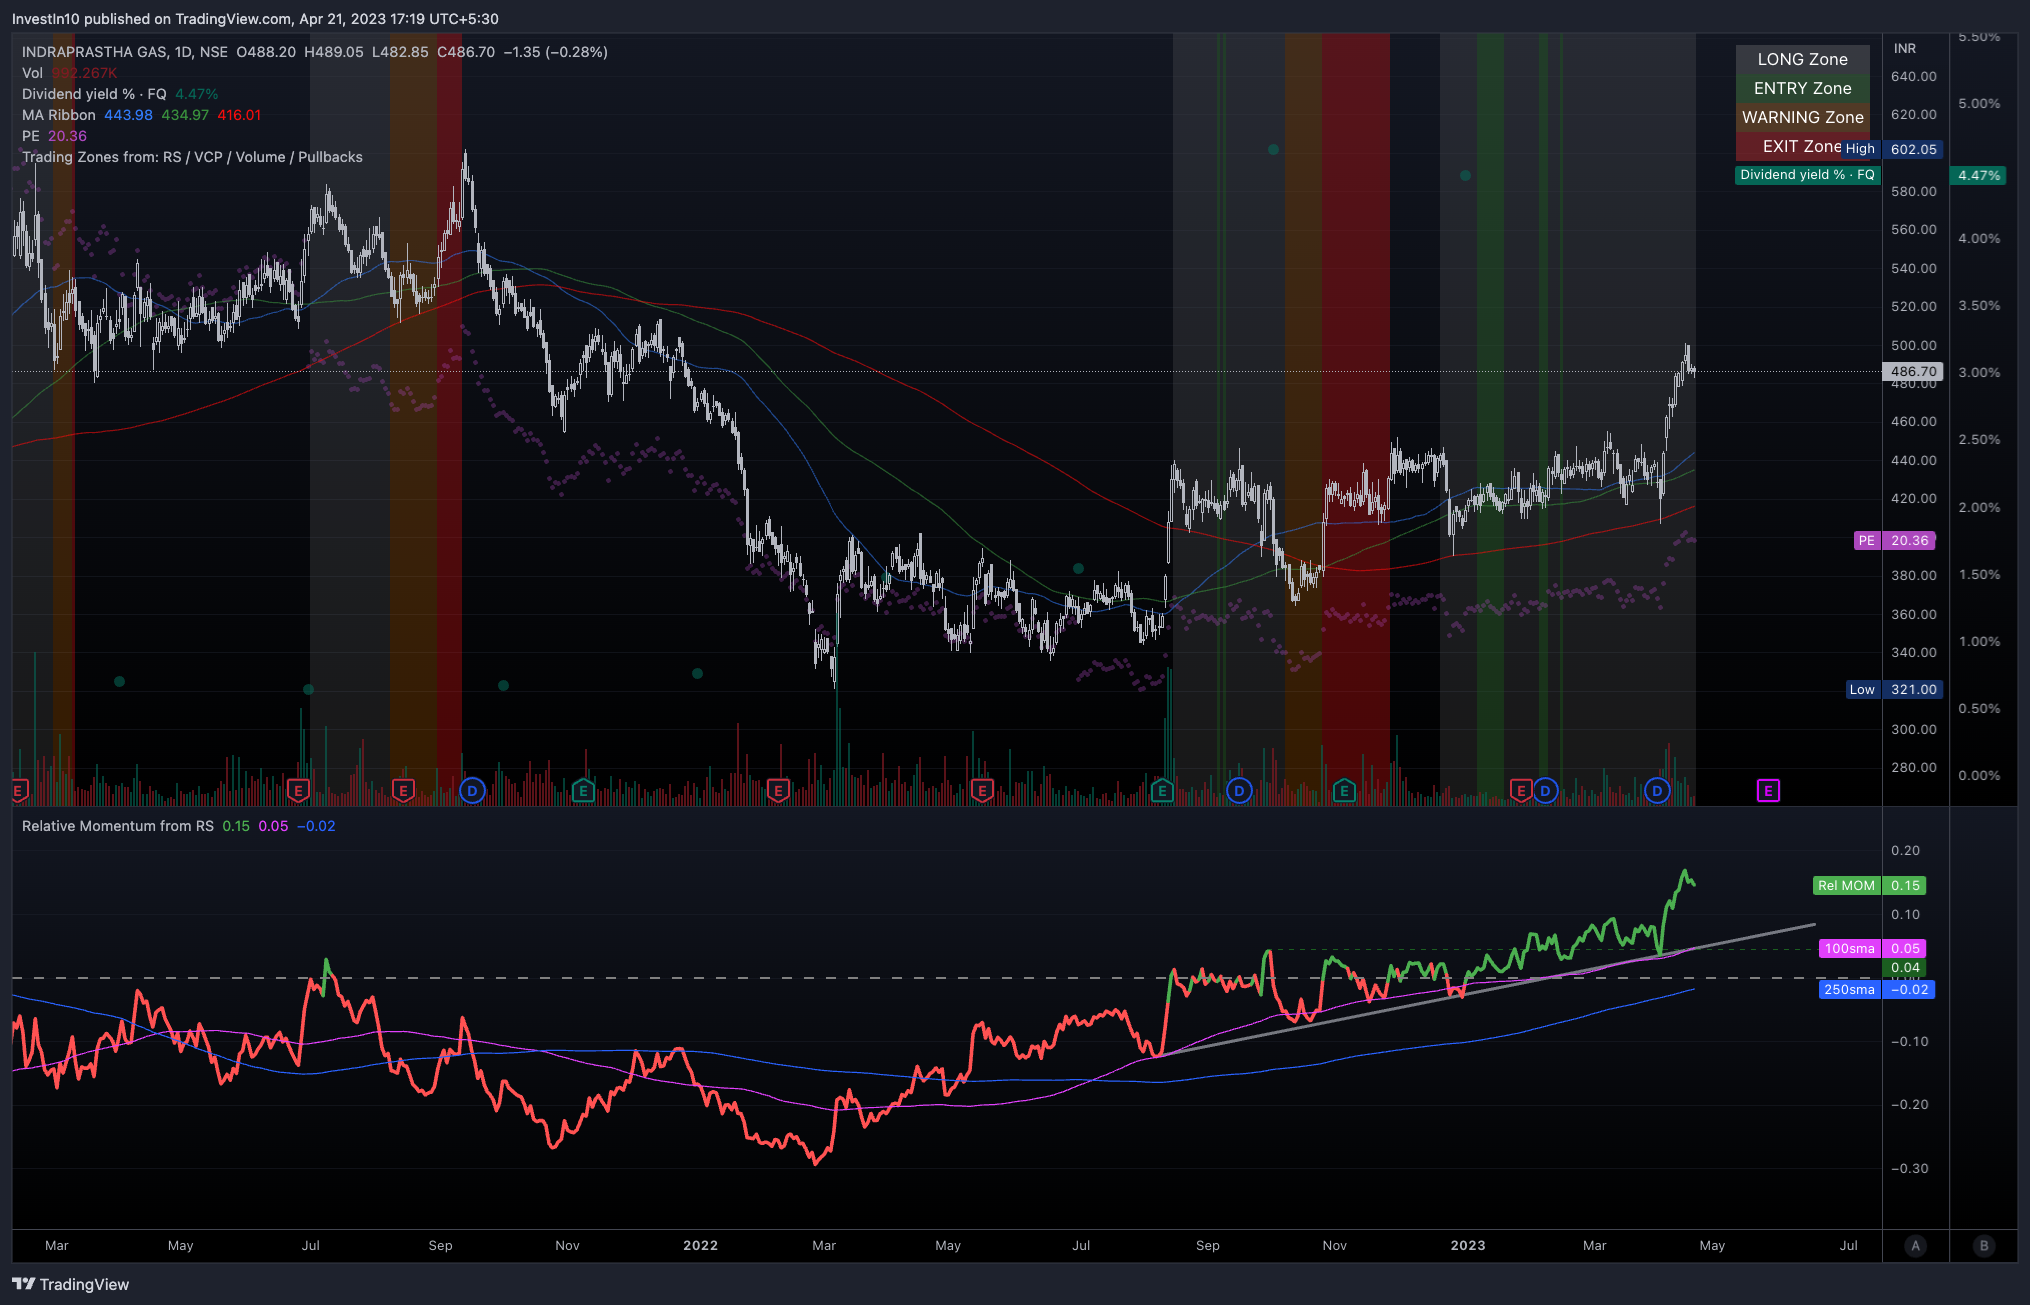
Task: Click the EXIT Zone legend cell
Action: [x=1802, y=146]
